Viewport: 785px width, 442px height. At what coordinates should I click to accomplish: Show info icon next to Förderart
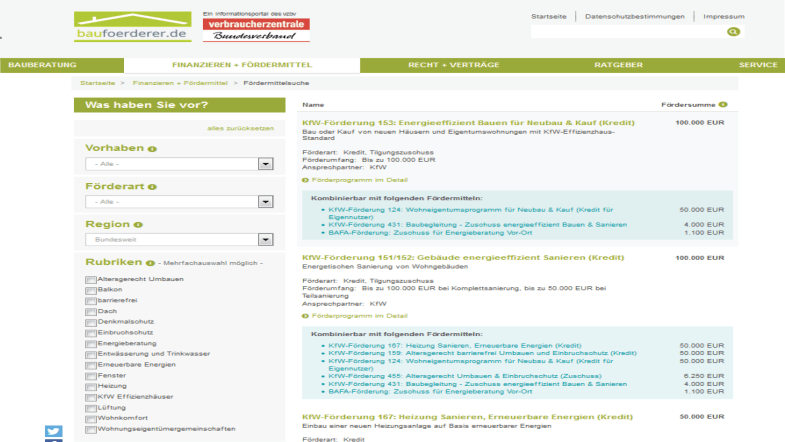point(152,187)
